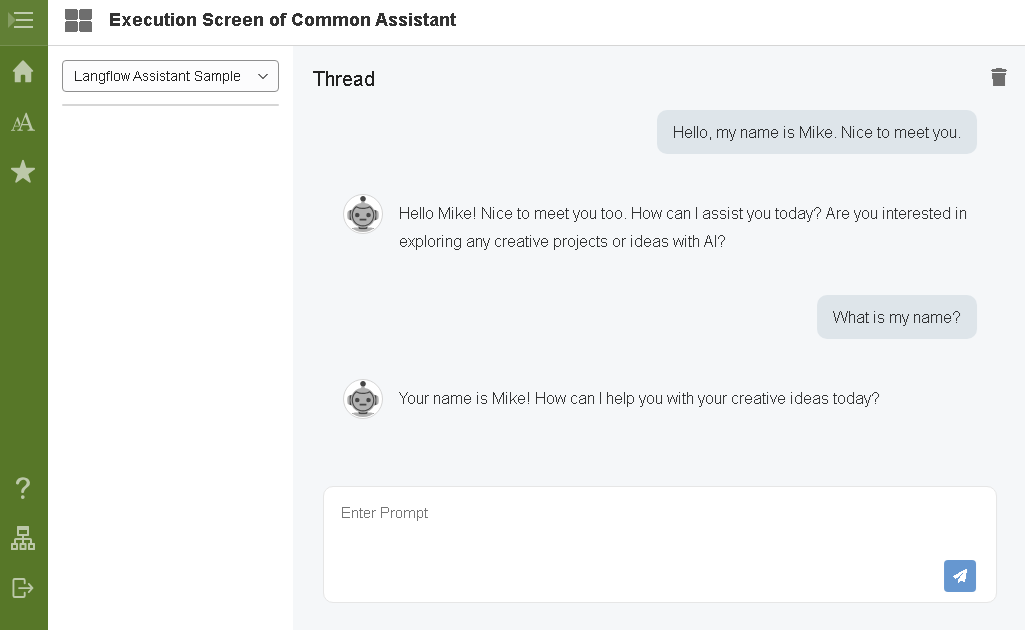This screenshot has height=630, width=1025.
Task: Click the Execution Screen of Common Assistant title
Action: pos(282,20)
